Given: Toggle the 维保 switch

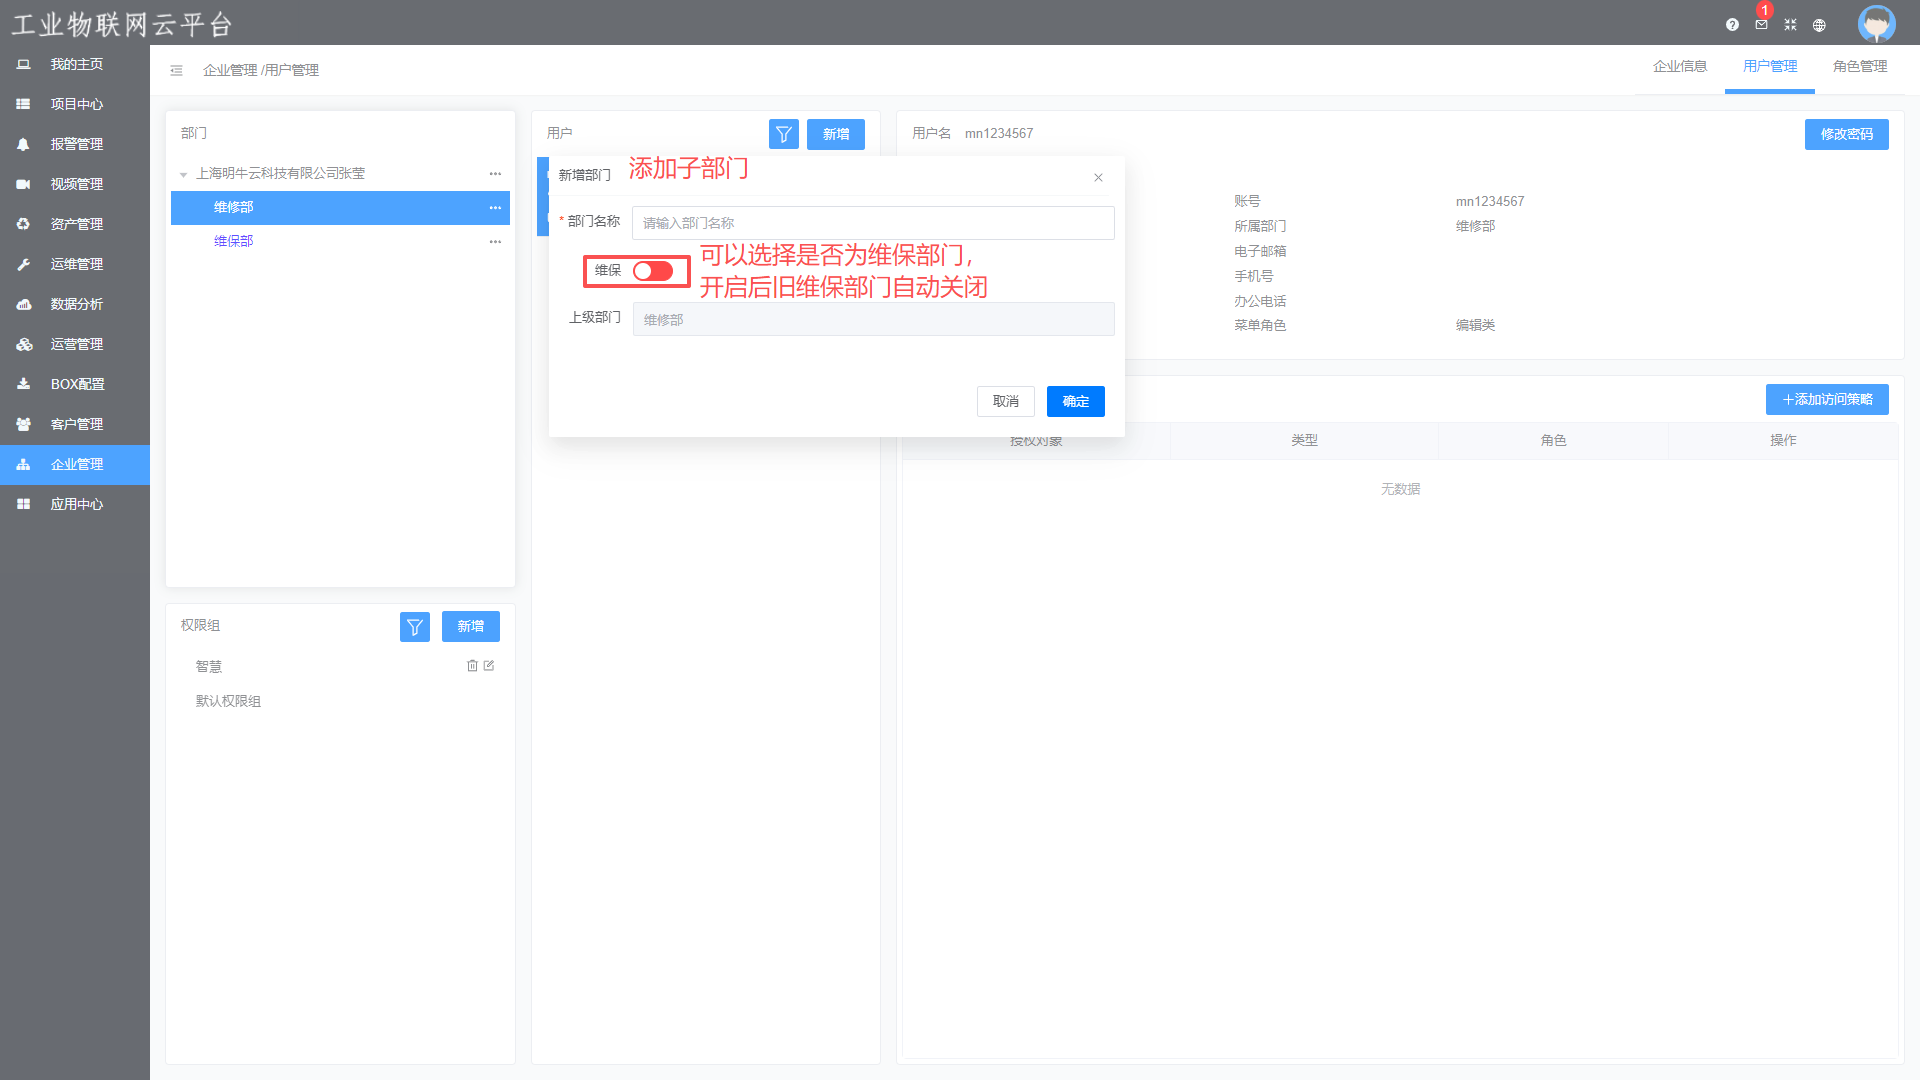Looking at the screenshot, I should tap(653, 271).
